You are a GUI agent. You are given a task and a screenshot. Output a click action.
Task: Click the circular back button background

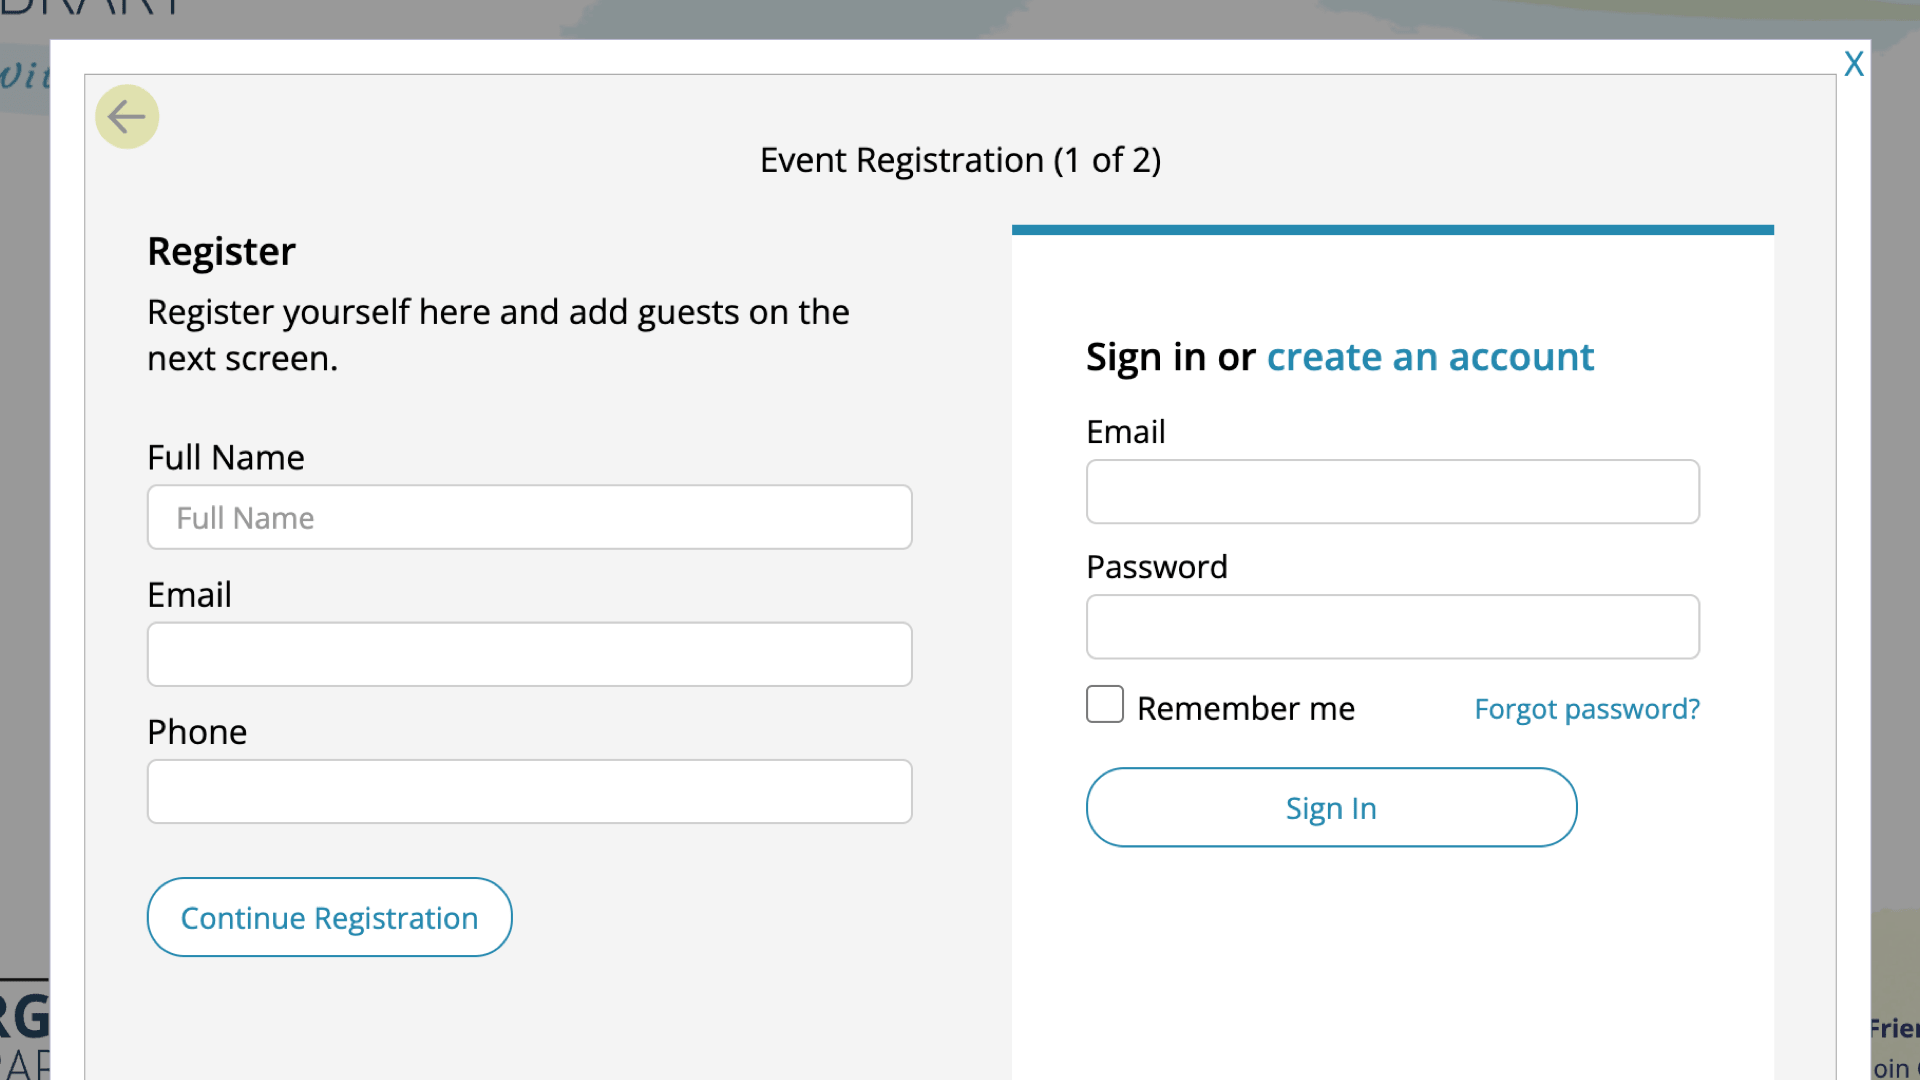[x=127, y=116]
